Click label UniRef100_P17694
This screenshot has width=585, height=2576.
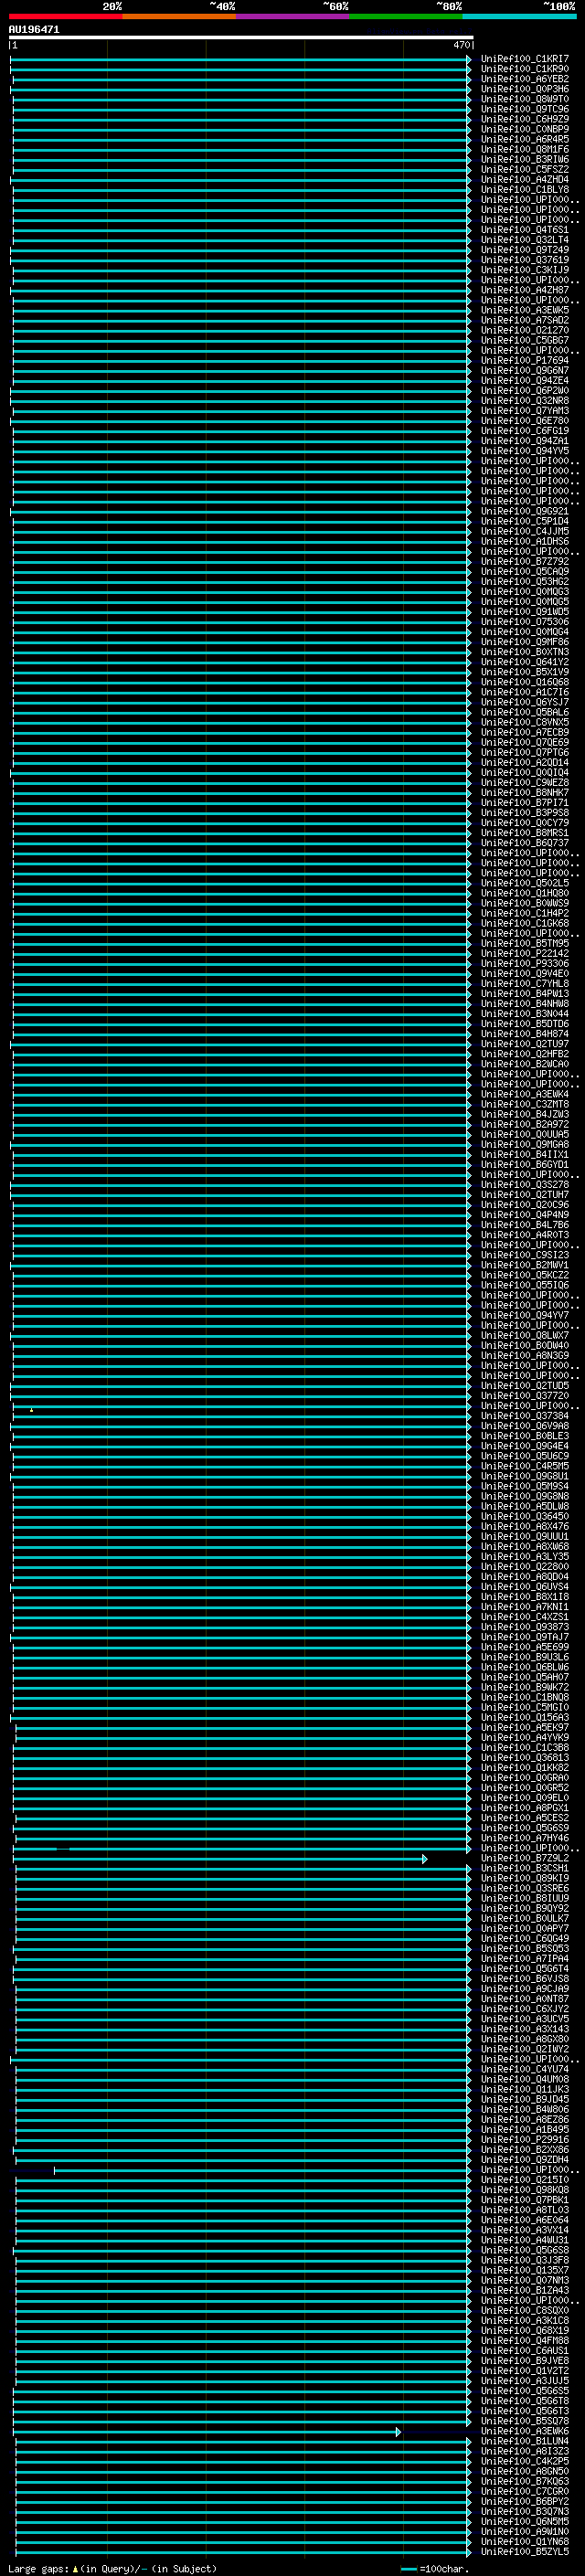point(524,360)
